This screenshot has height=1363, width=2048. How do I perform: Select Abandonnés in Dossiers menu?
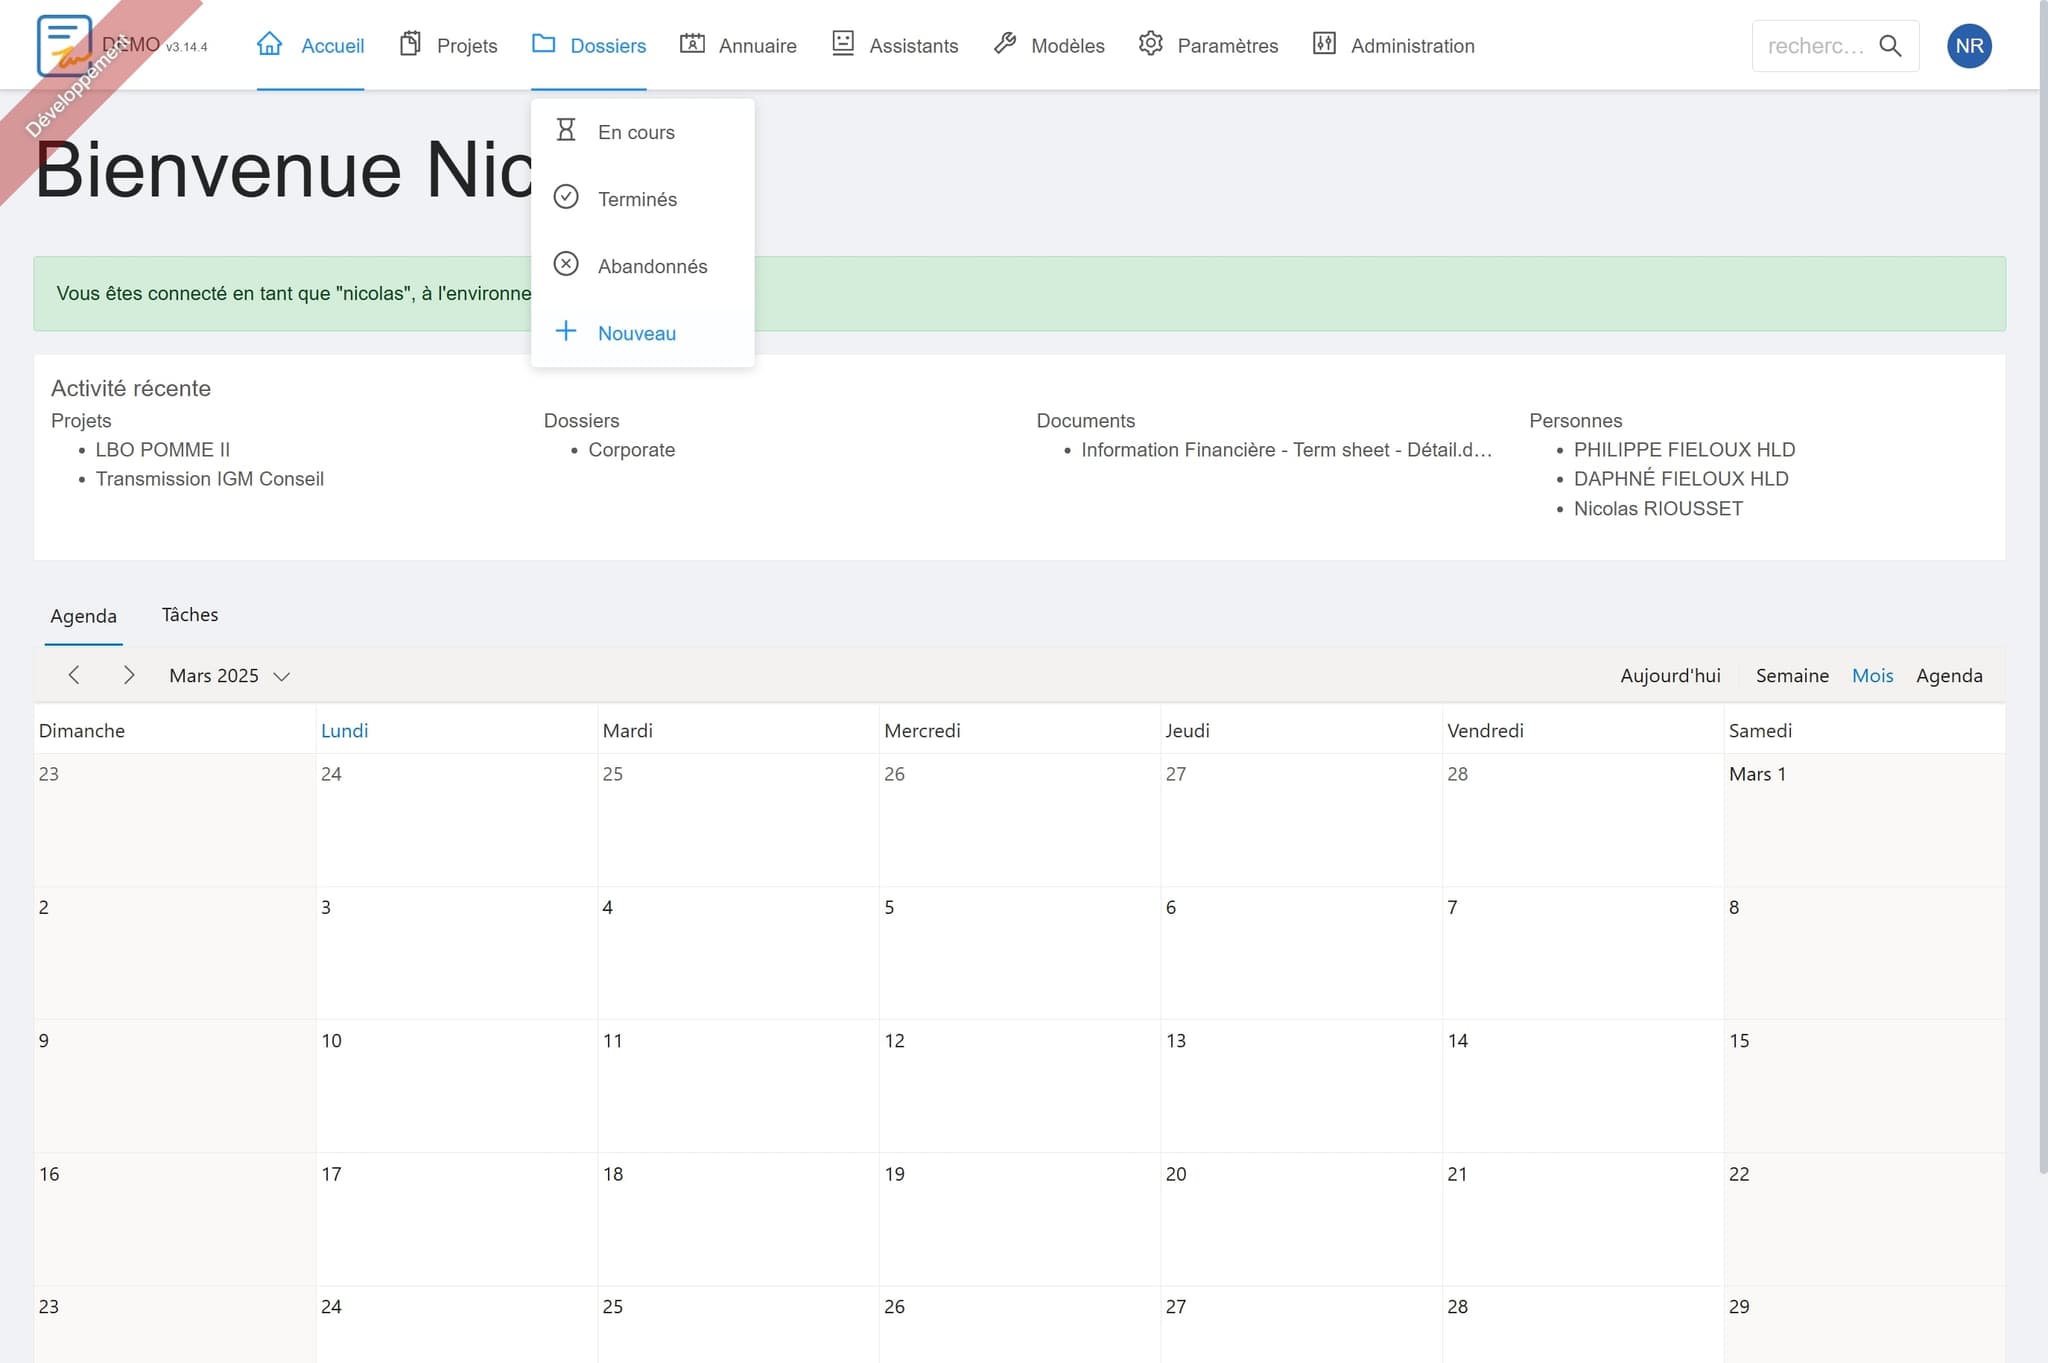(643, 266)
